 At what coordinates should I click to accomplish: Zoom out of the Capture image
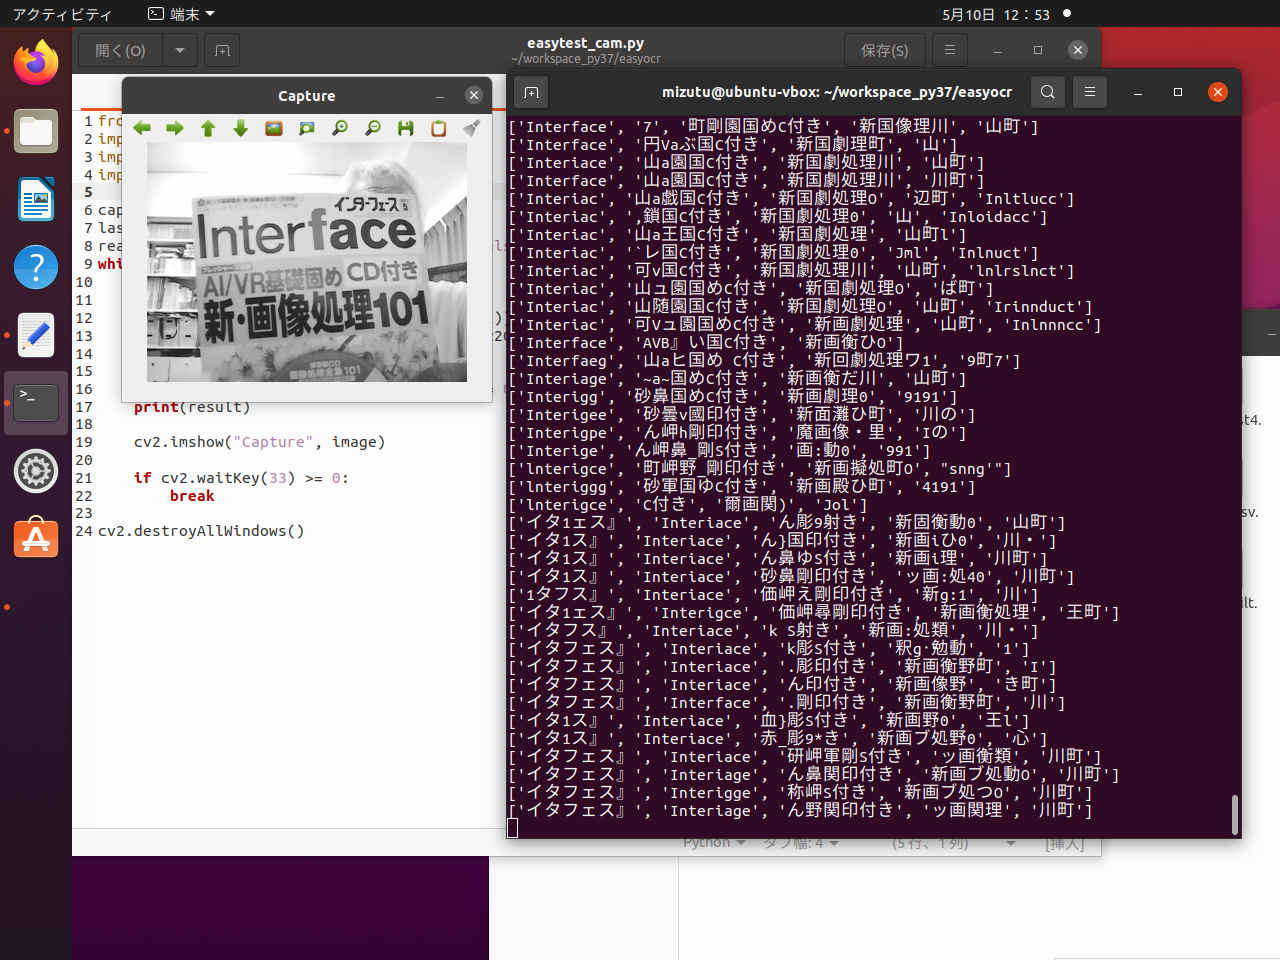(373, 128)
